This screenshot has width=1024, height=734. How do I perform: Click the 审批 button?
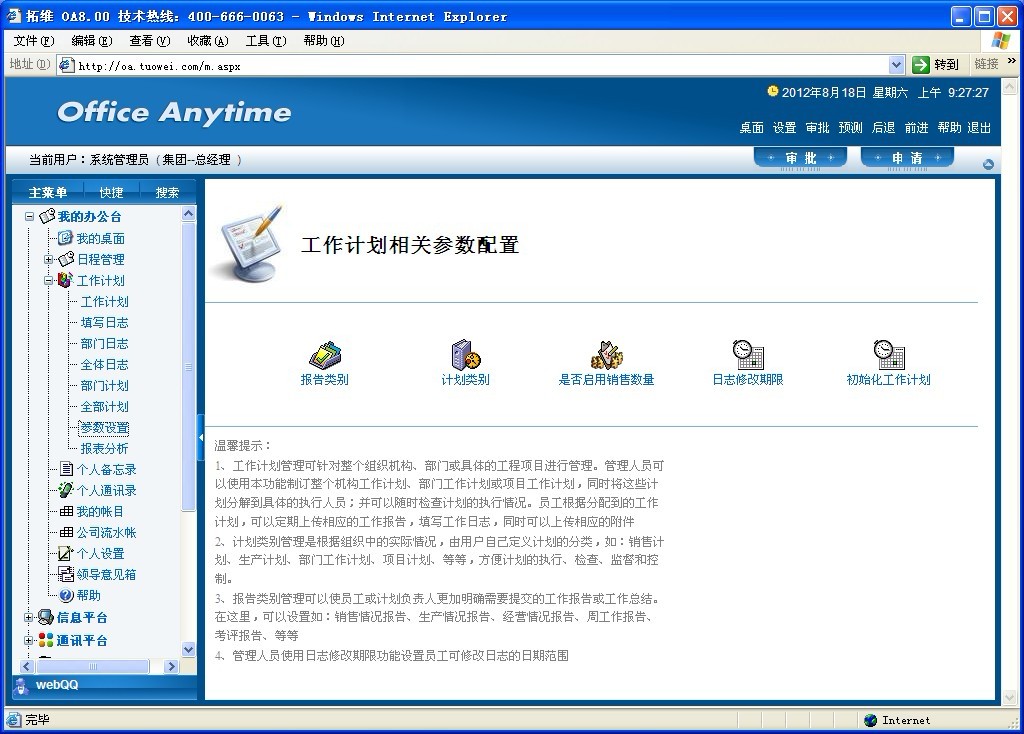click(800, 159)
